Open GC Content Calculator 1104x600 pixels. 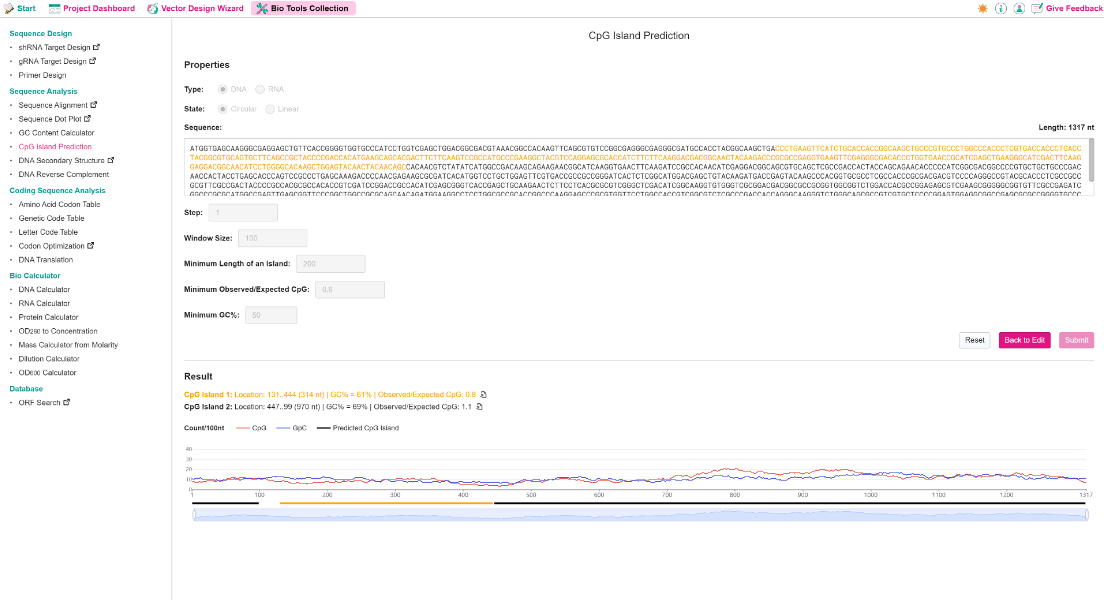56,132
